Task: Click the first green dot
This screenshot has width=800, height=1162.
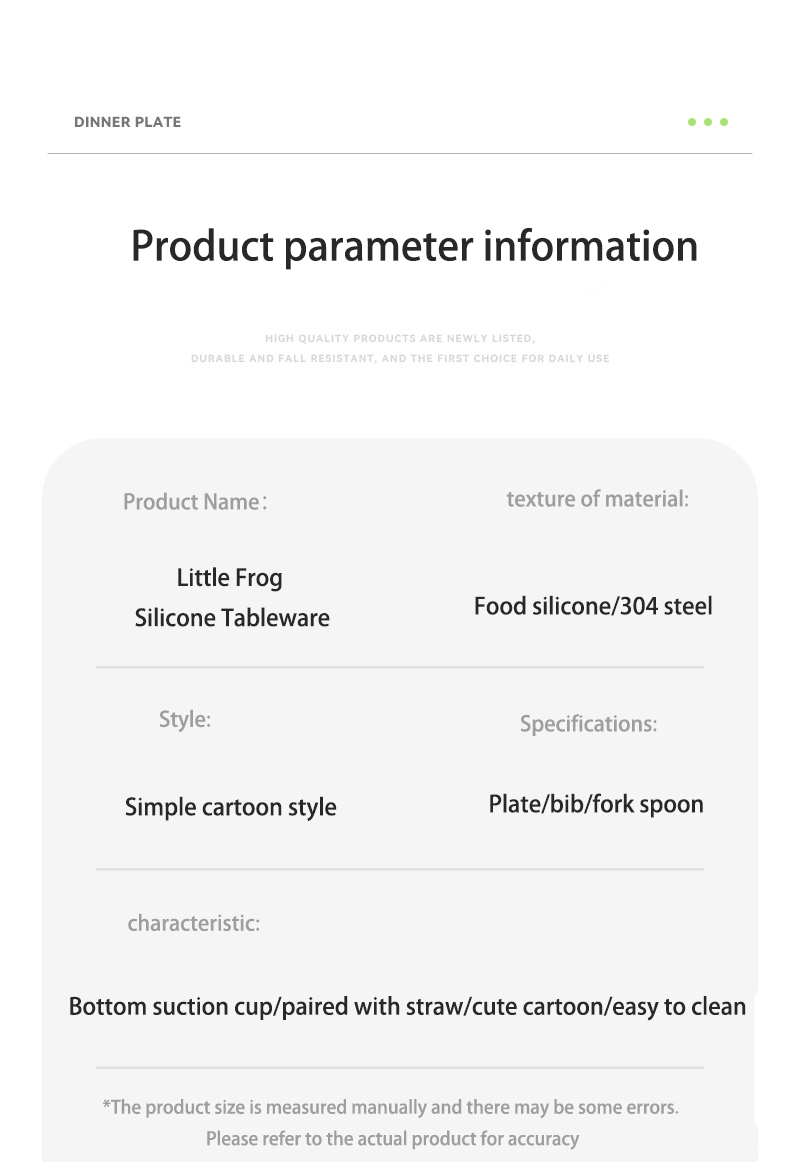Action: pyautogui.click(x=692, y=122)
